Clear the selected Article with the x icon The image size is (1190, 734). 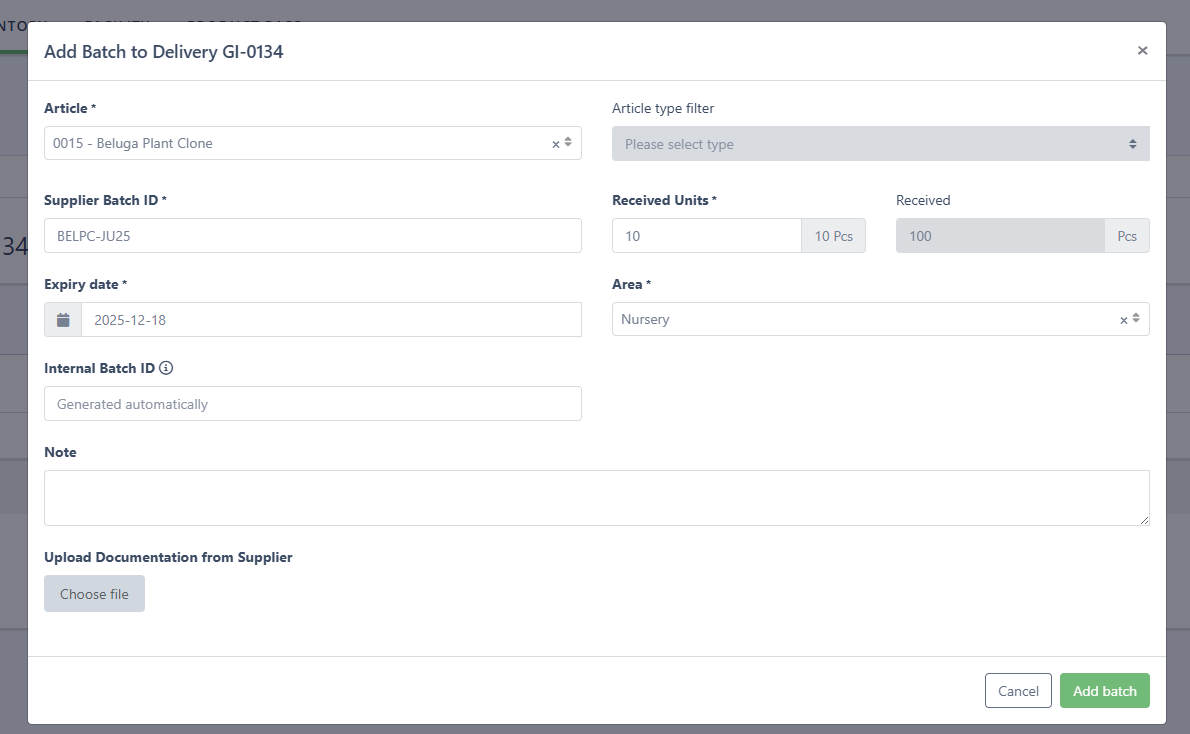click(556, 144)
